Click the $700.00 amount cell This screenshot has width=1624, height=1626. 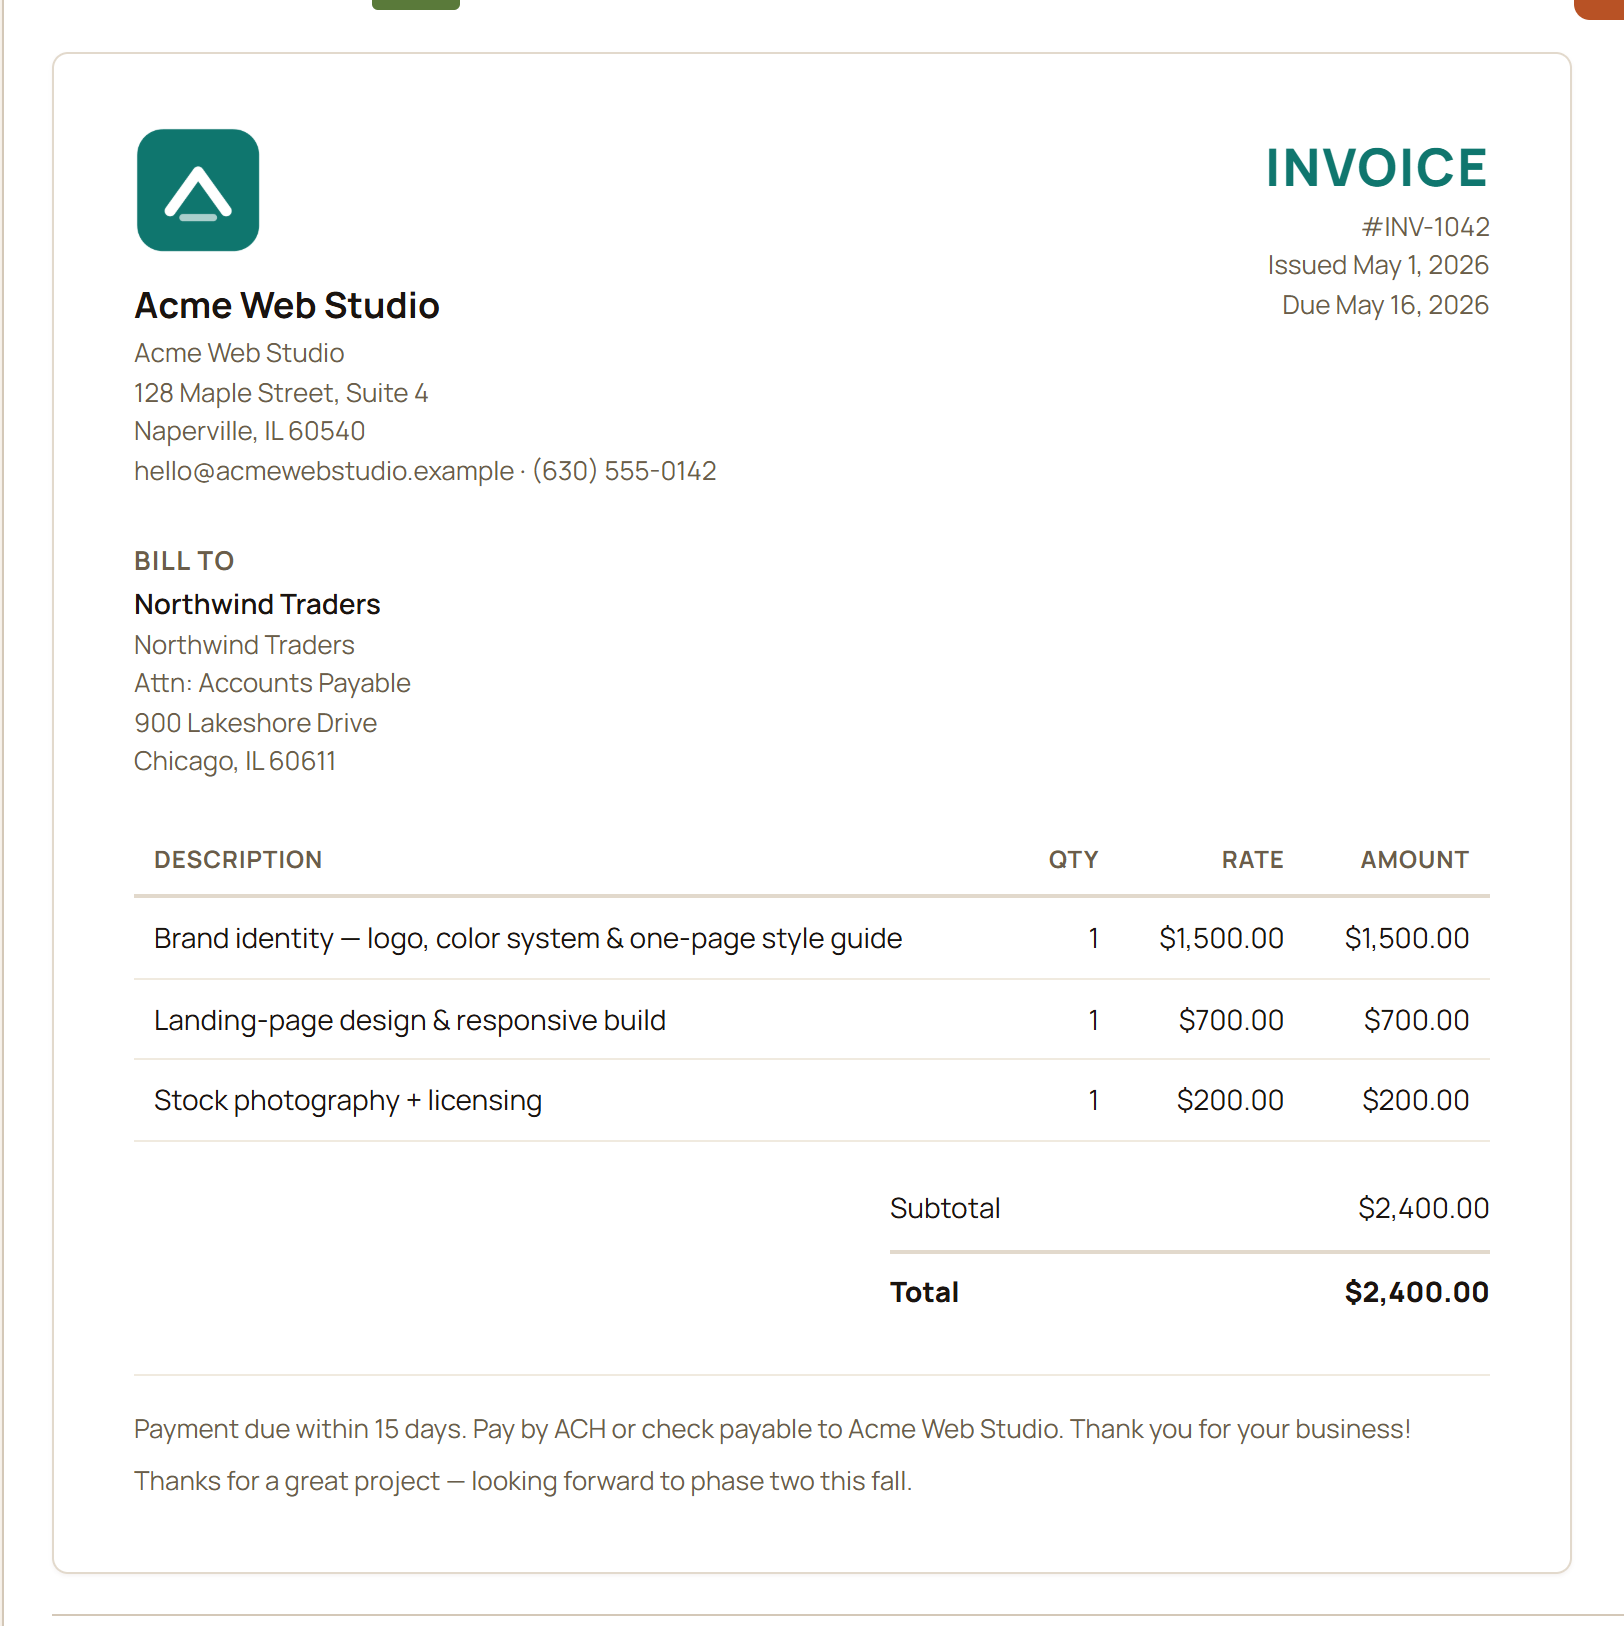[1417, 1020]
